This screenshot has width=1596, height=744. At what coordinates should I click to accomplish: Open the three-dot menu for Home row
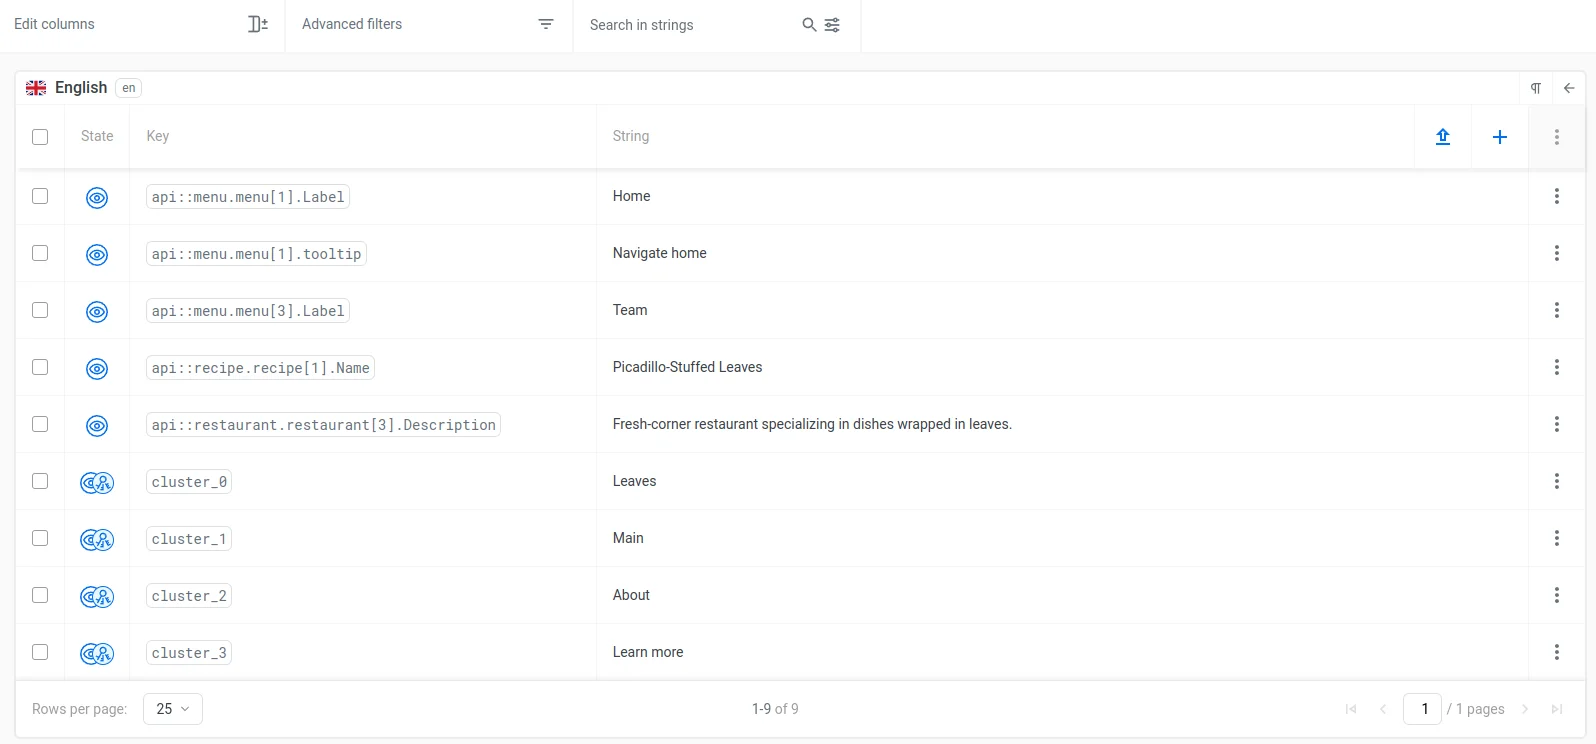pyautogui.click(x=1556, y=197)
